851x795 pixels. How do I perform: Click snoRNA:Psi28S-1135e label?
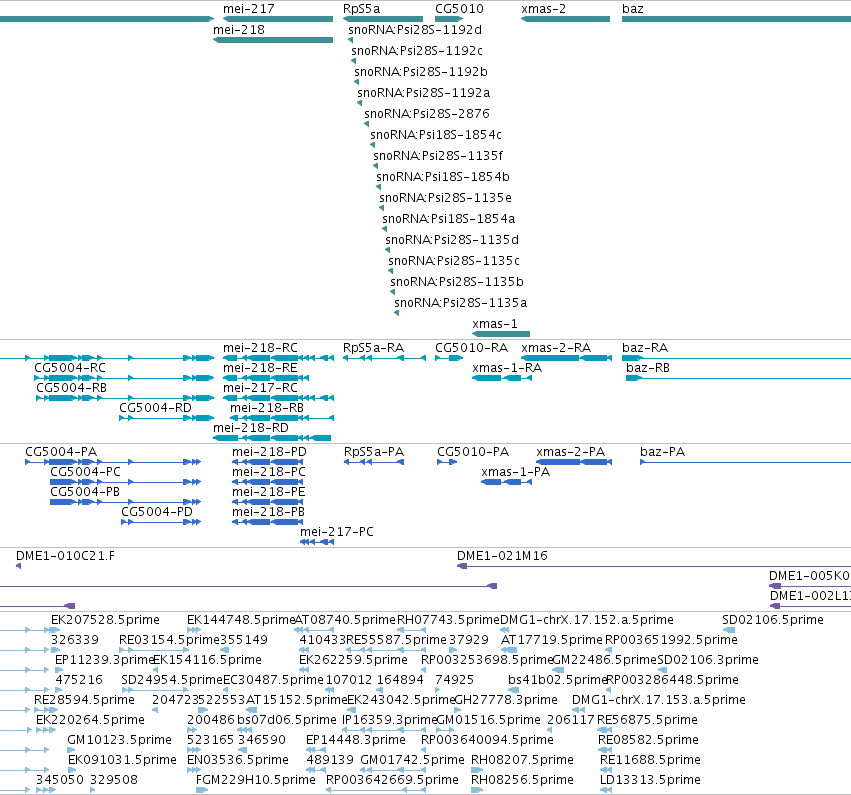point(445,198)
